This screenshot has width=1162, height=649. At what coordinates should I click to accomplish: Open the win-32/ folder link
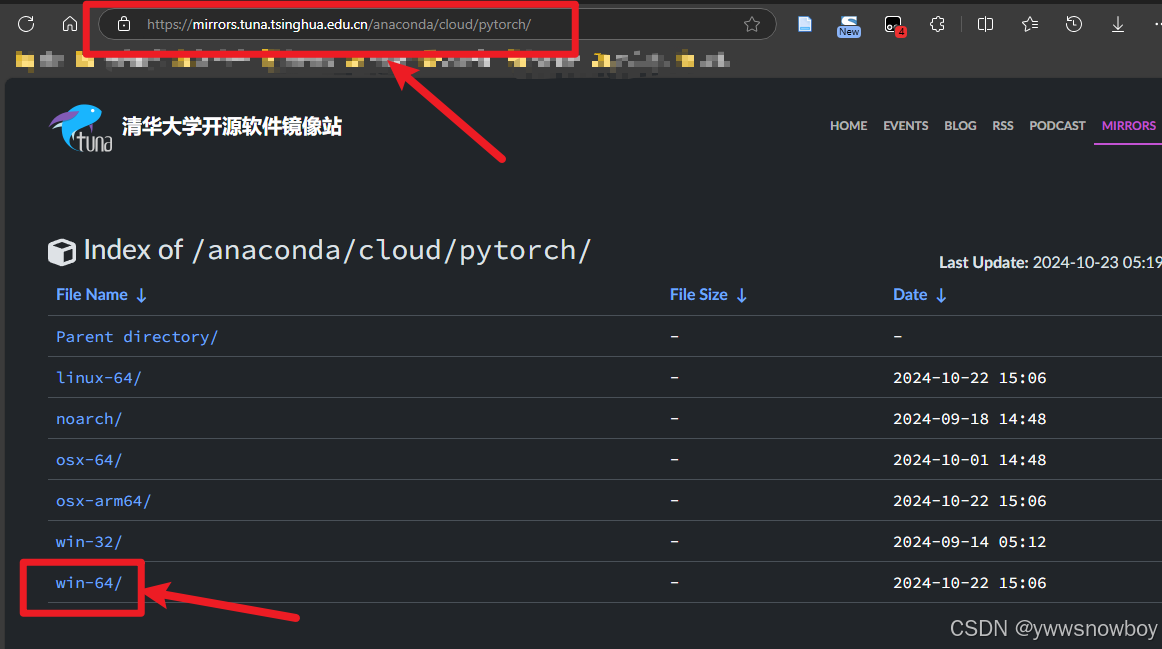pos(89,542)
